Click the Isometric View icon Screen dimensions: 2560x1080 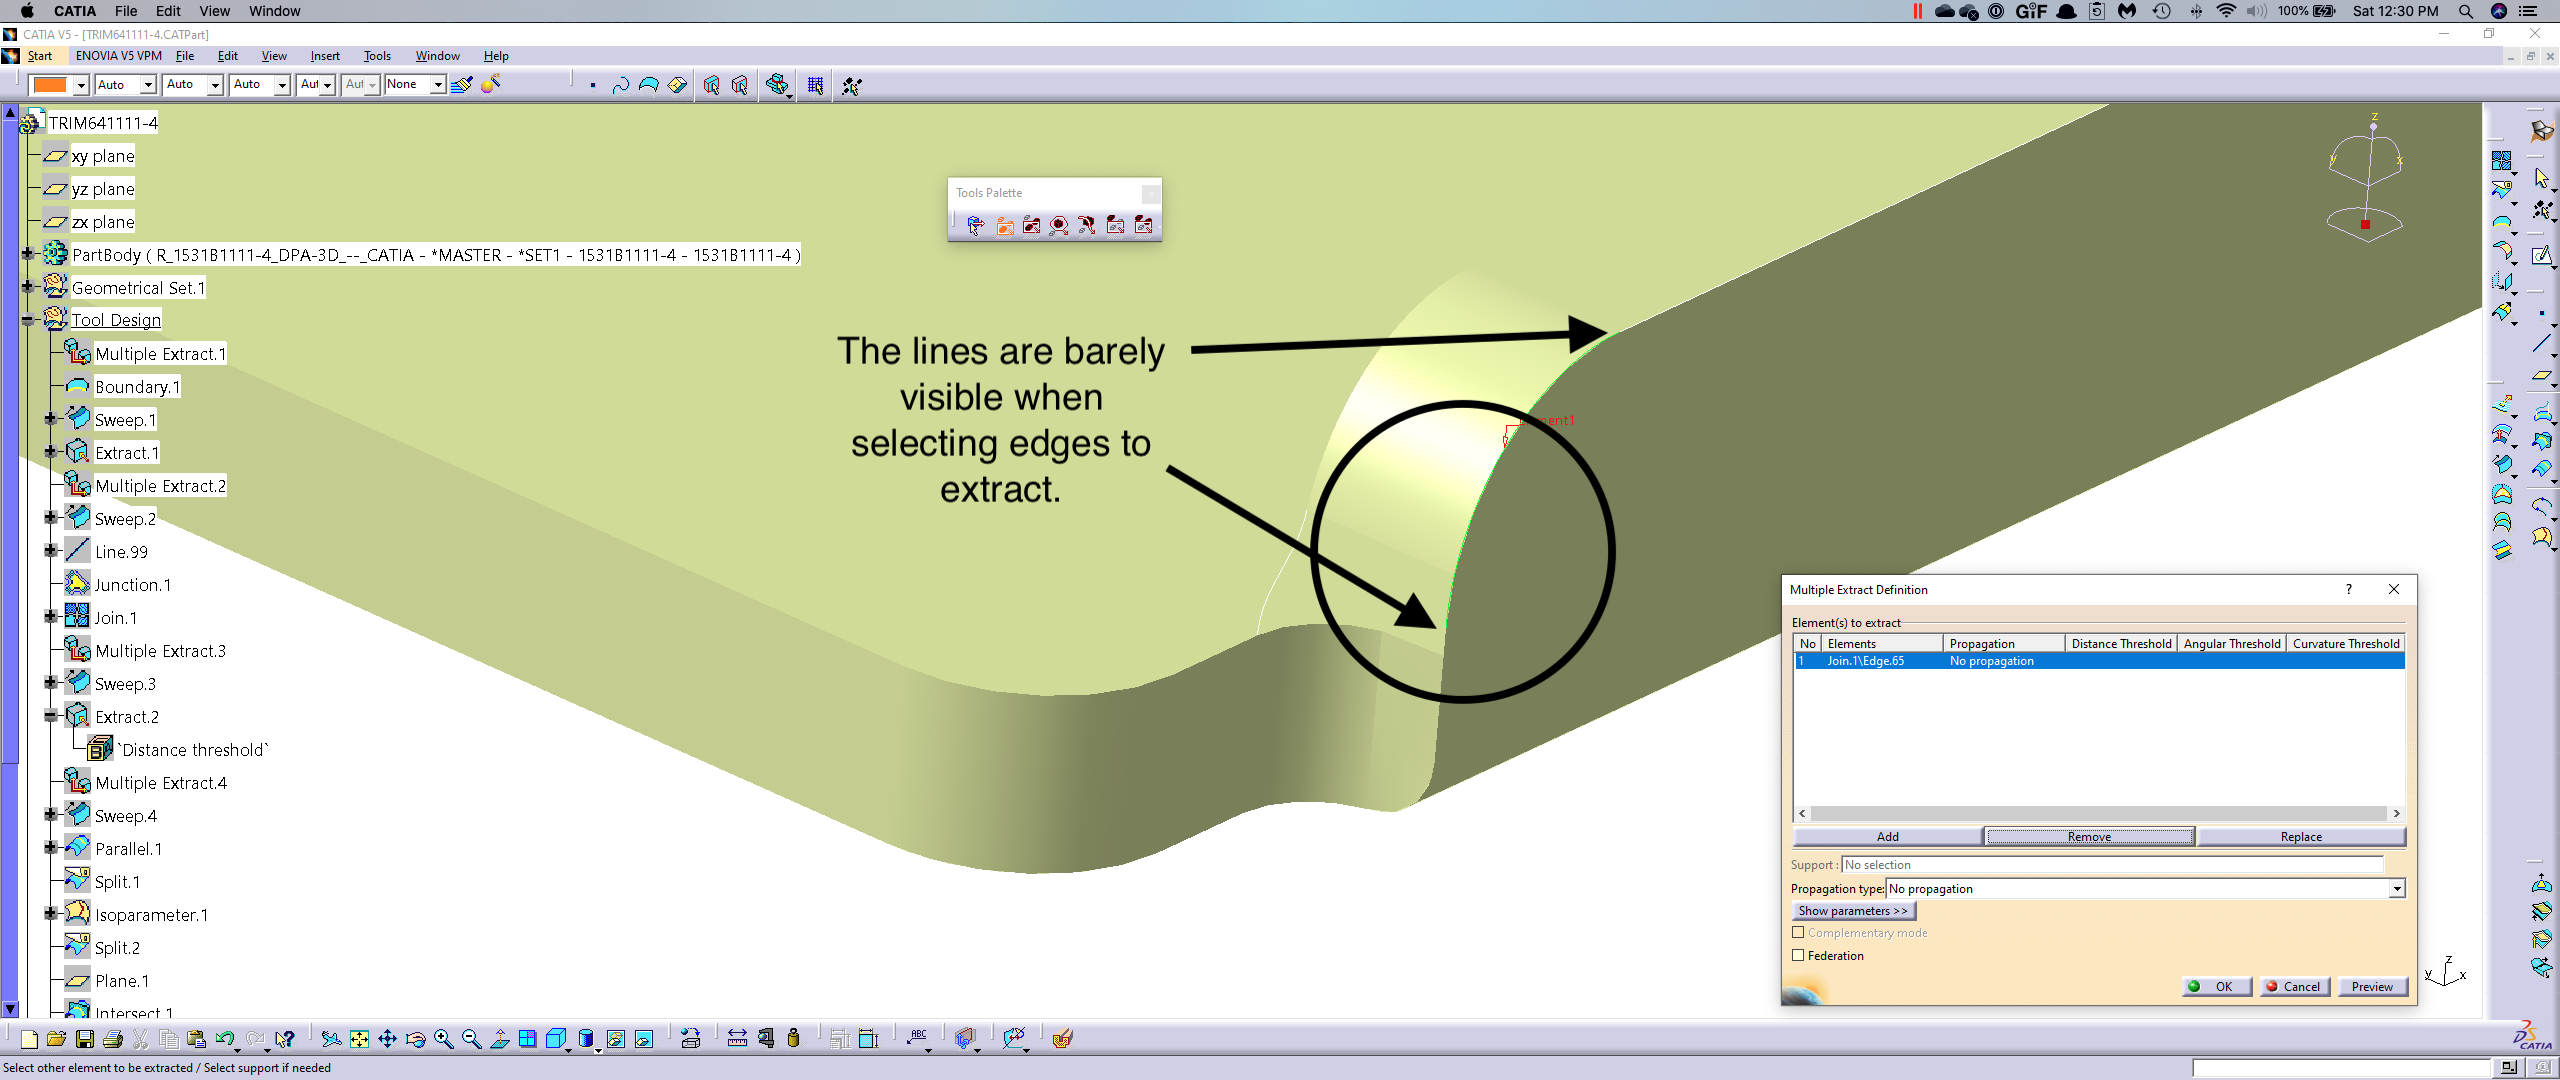557,1038
